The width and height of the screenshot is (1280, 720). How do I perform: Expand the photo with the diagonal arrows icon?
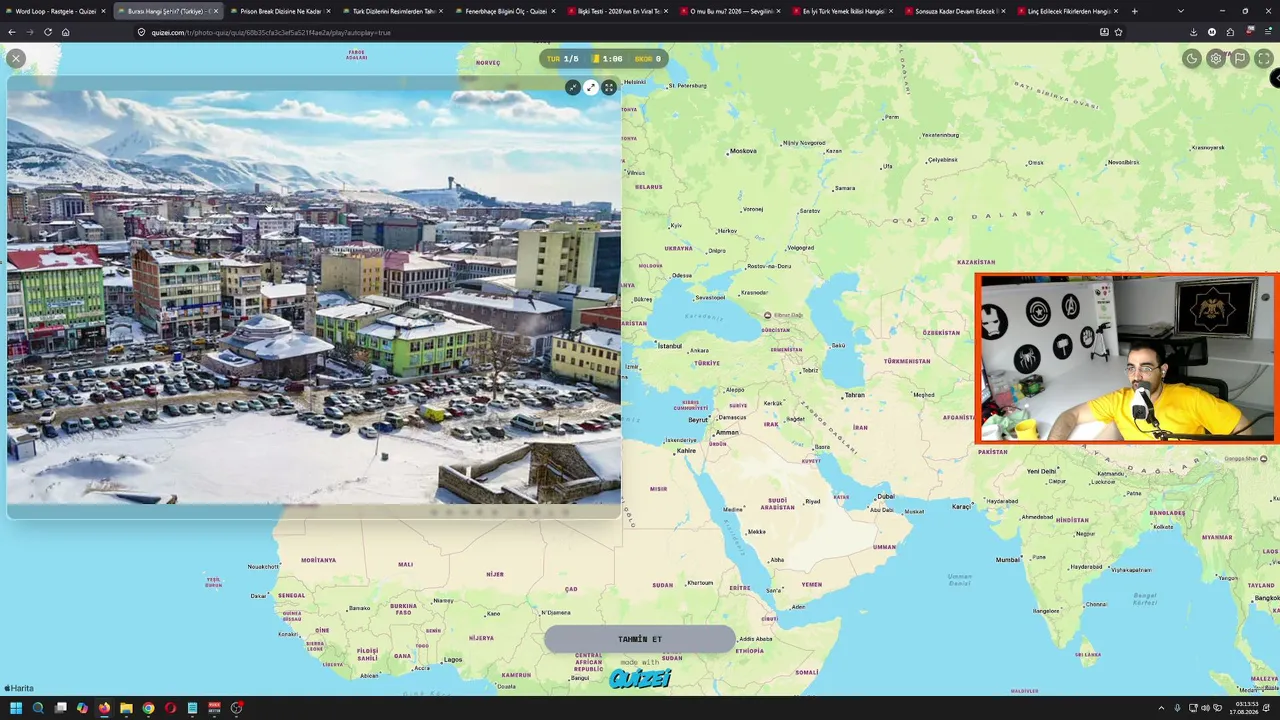(591, 88)
